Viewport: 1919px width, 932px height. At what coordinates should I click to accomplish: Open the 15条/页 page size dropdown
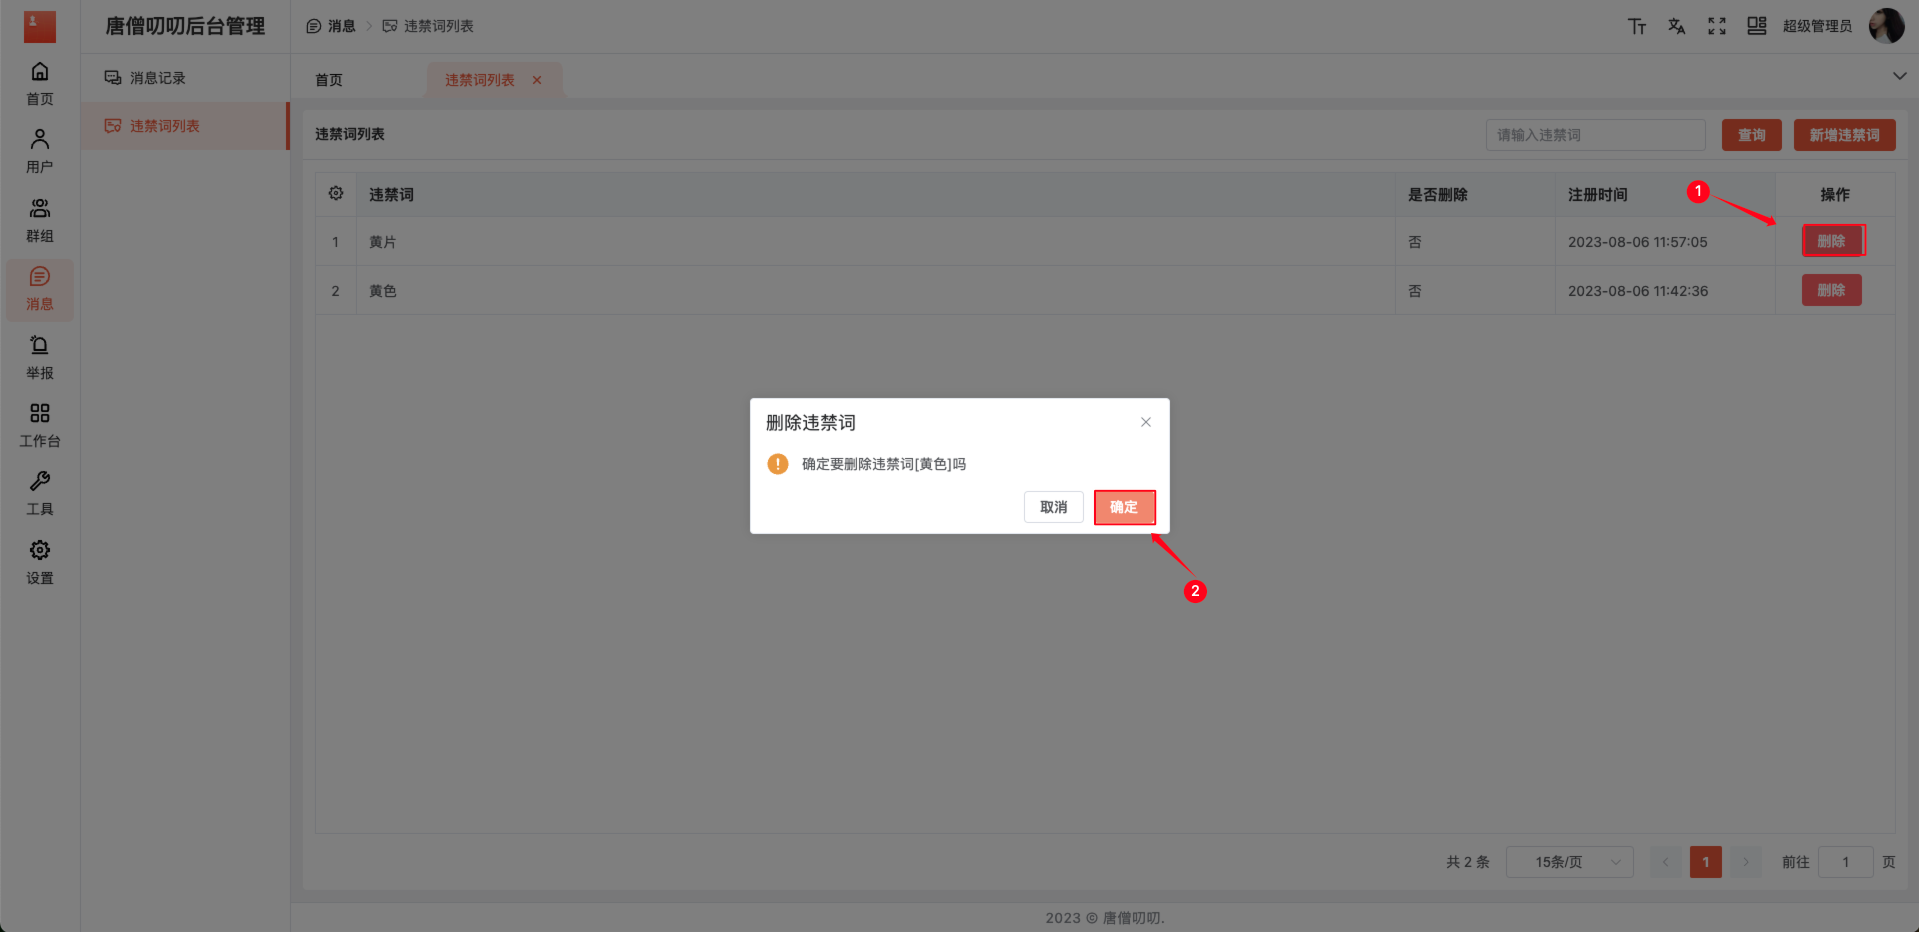[1568, 861]
